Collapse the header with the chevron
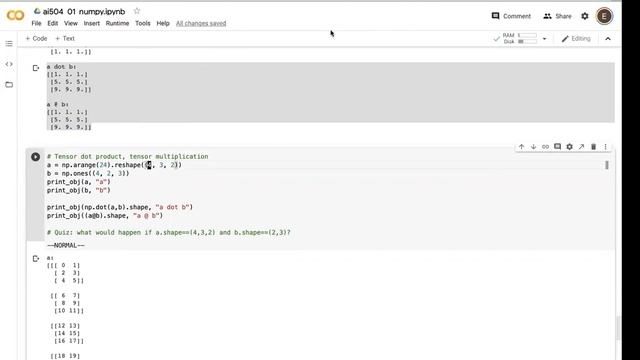Image resolution: width=640 pixels, height=360 pixels. 608,39
